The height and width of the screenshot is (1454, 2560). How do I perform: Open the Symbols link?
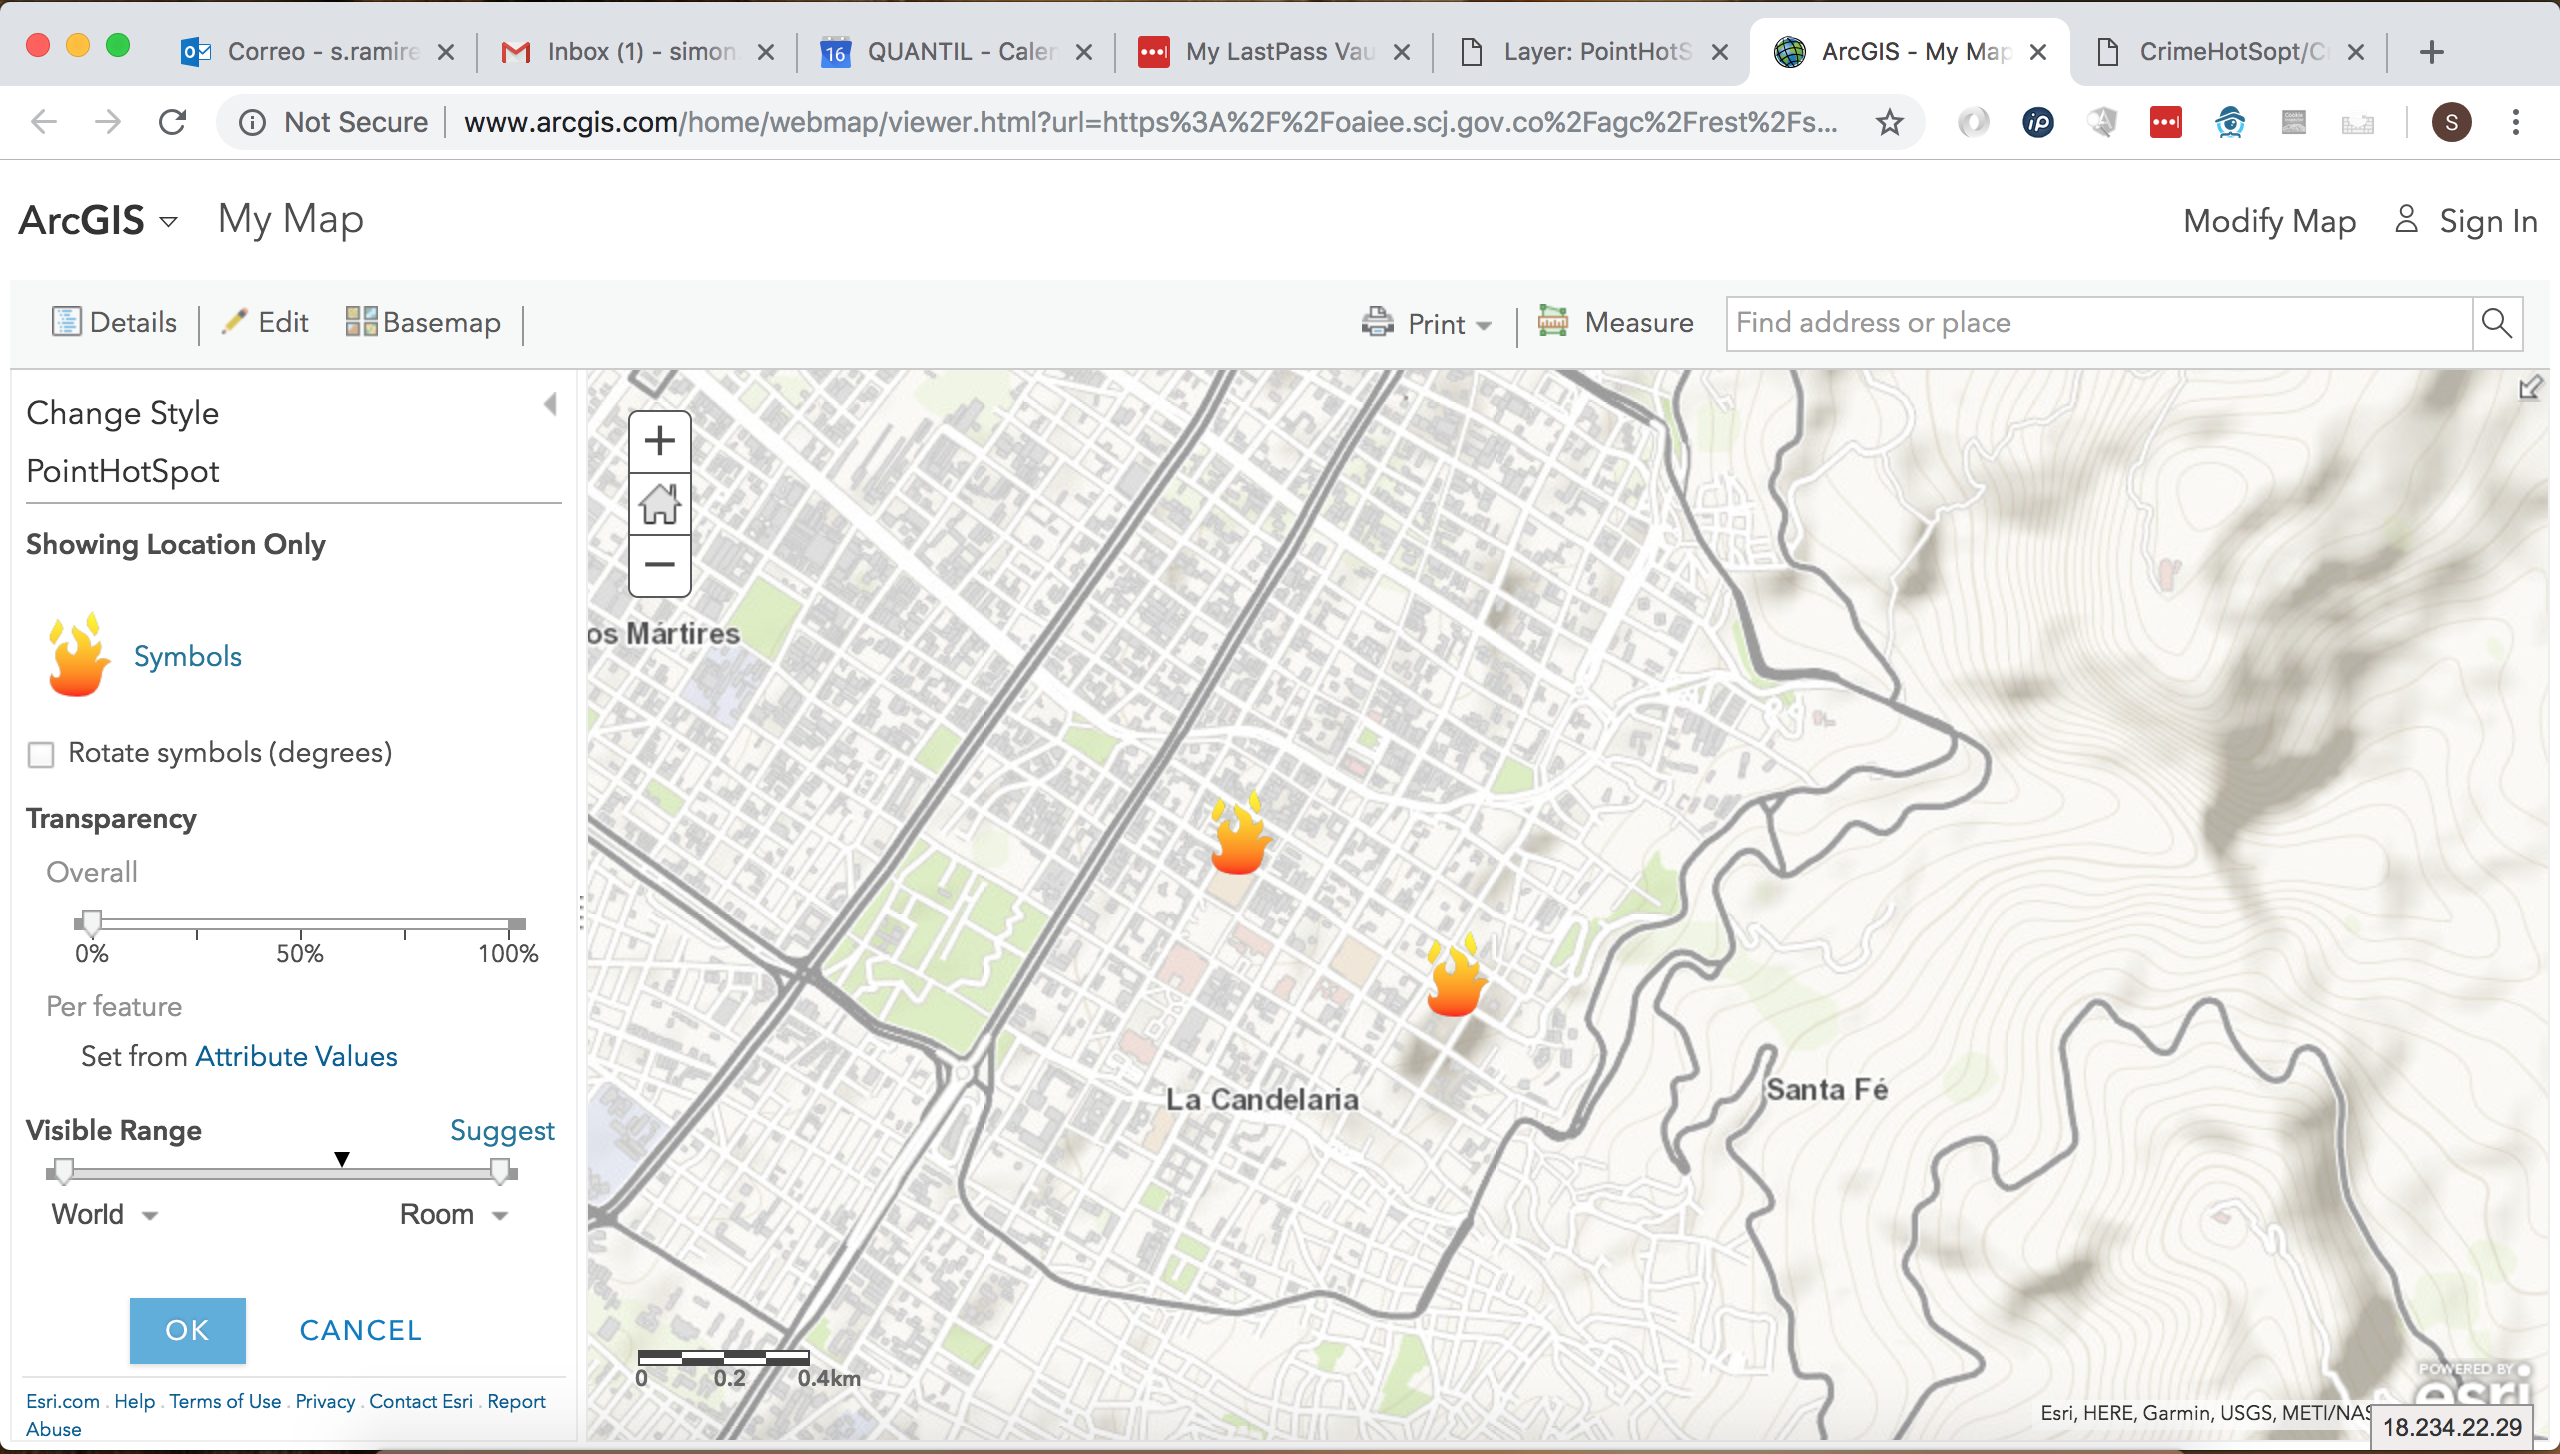click(x=188, y=656)
